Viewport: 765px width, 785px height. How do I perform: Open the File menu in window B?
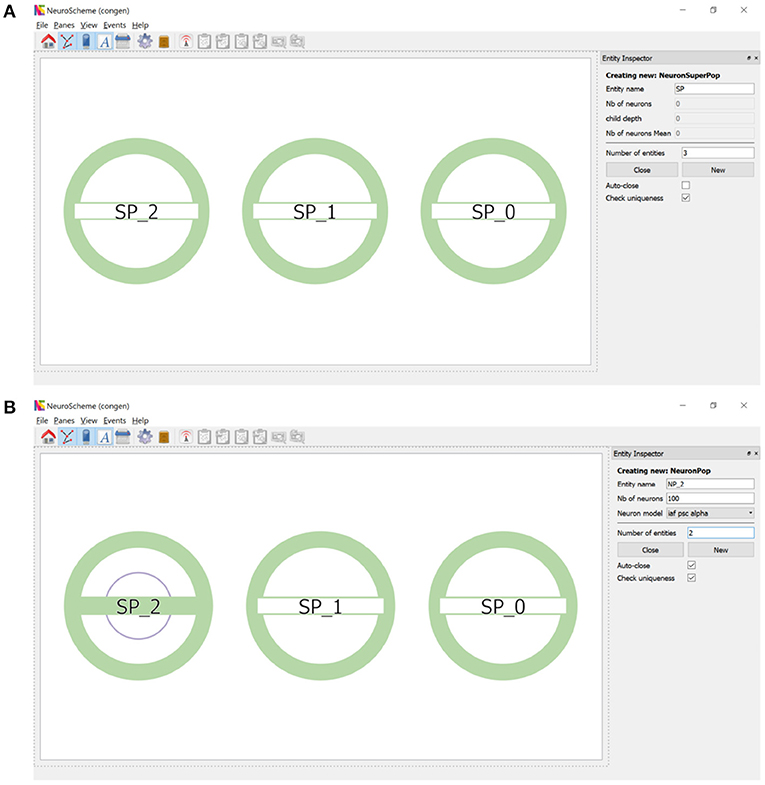tap(42, 421)
